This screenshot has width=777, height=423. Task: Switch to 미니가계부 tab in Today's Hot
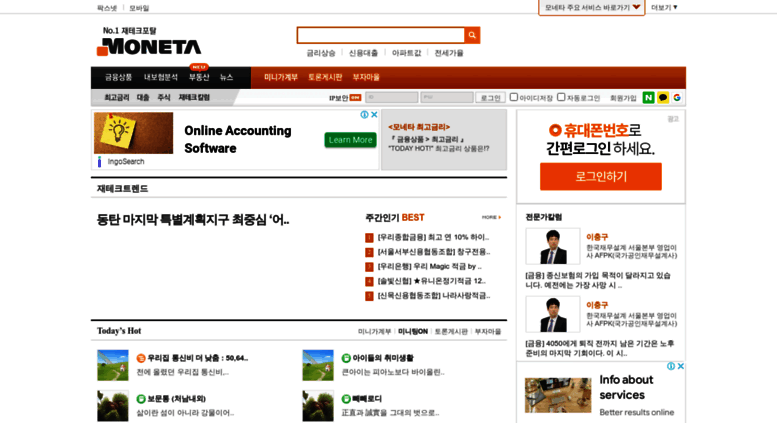pyautogui.click(x=375, y=331)
